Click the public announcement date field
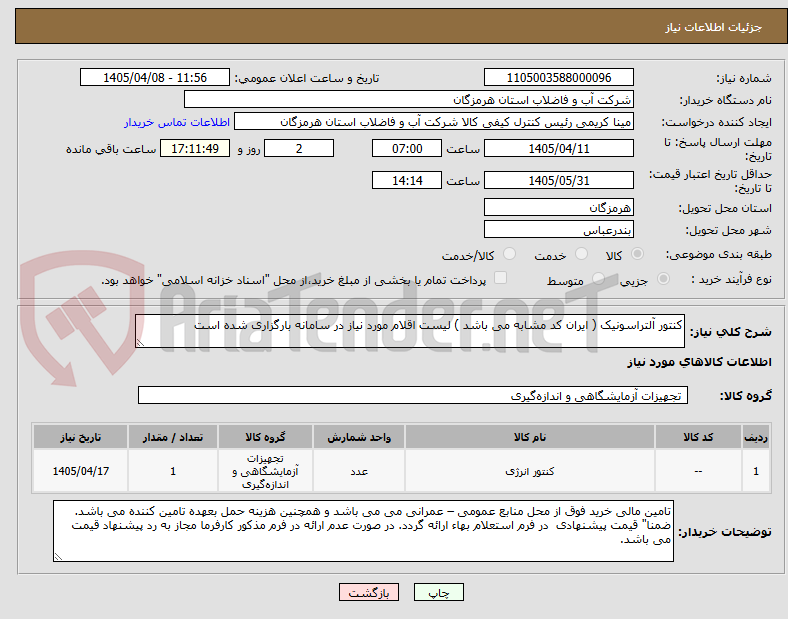Viewport: 788px width, 619px height. pos(155,77)
